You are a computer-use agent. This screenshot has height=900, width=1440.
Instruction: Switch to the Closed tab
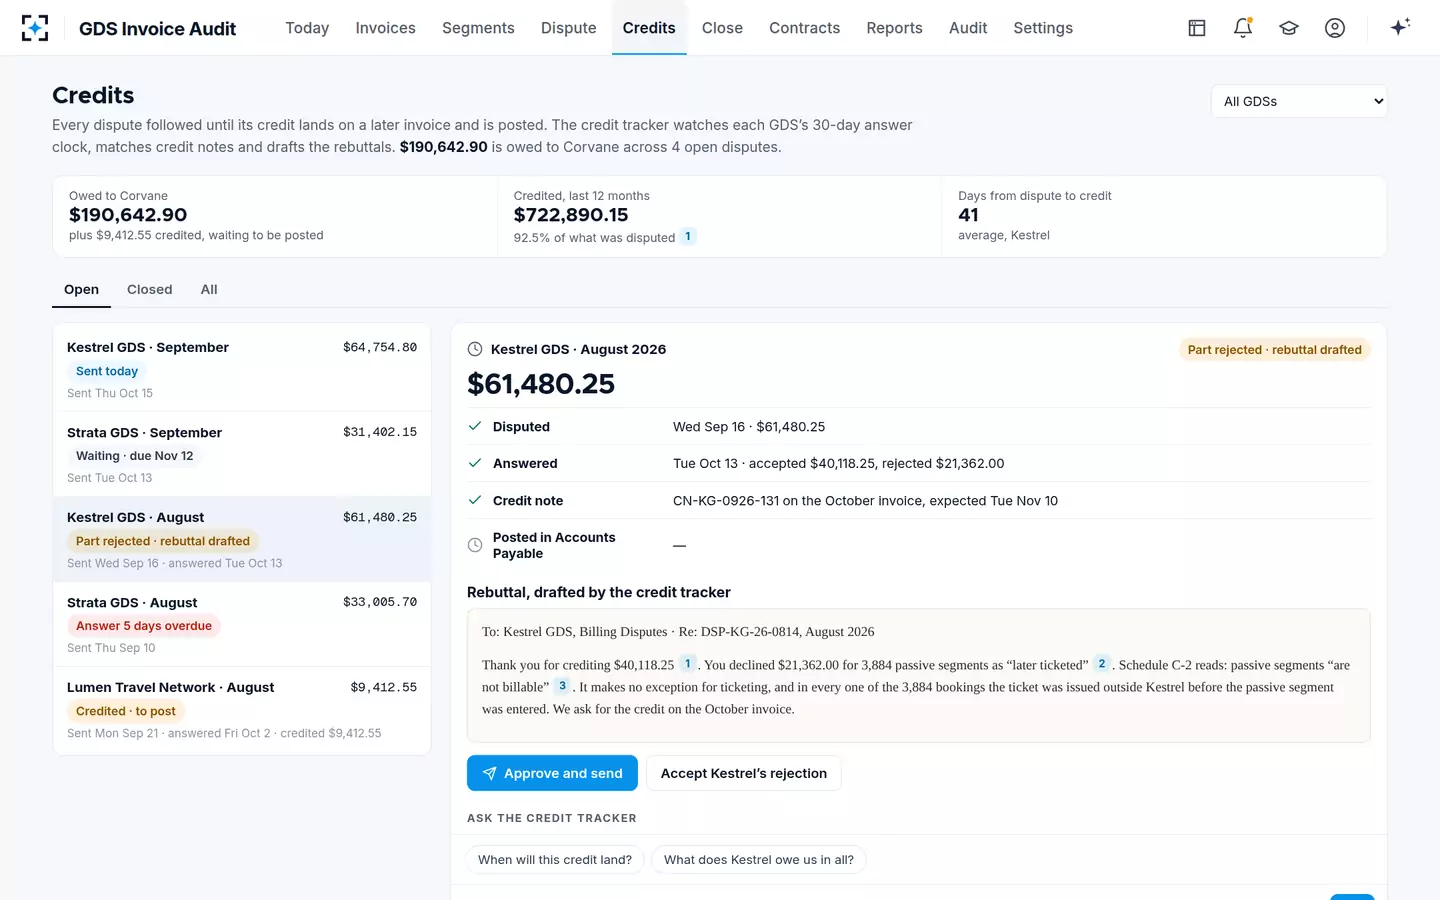[x=149, y=289]
